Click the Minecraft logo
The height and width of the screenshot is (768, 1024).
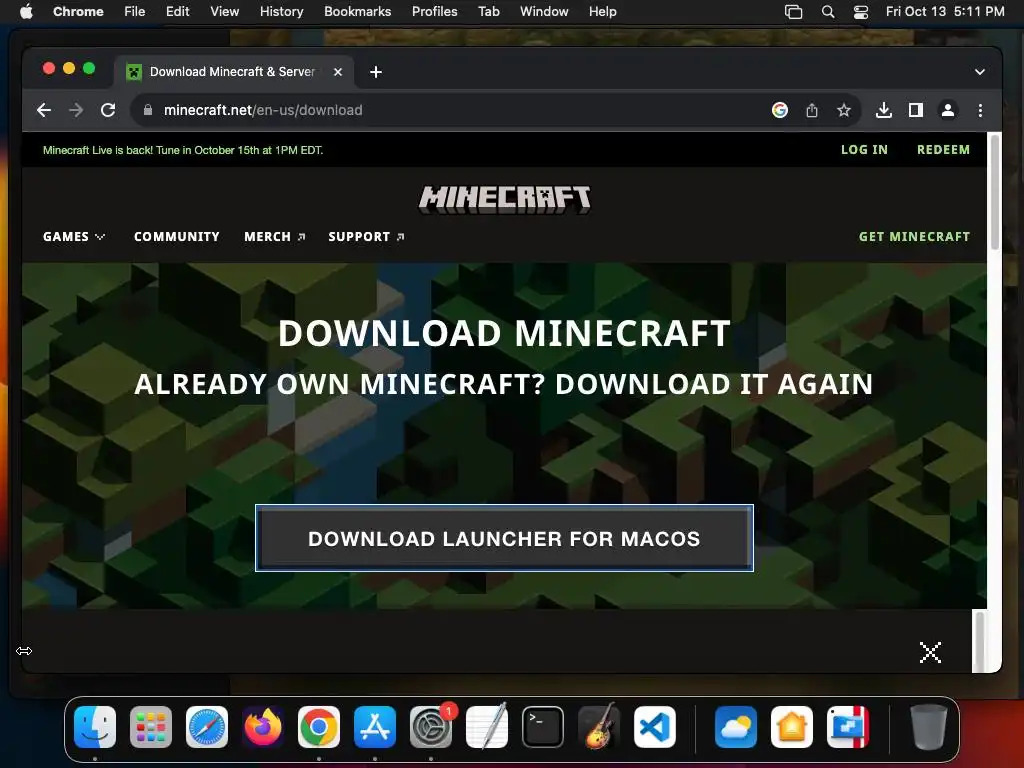point(504,199)
